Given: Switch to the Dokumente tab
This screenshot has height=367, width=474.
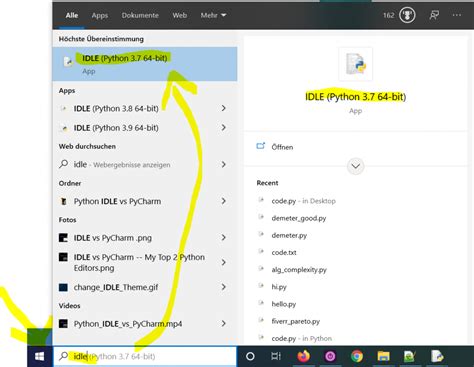Looking at the screenshot, I should 140,15.
